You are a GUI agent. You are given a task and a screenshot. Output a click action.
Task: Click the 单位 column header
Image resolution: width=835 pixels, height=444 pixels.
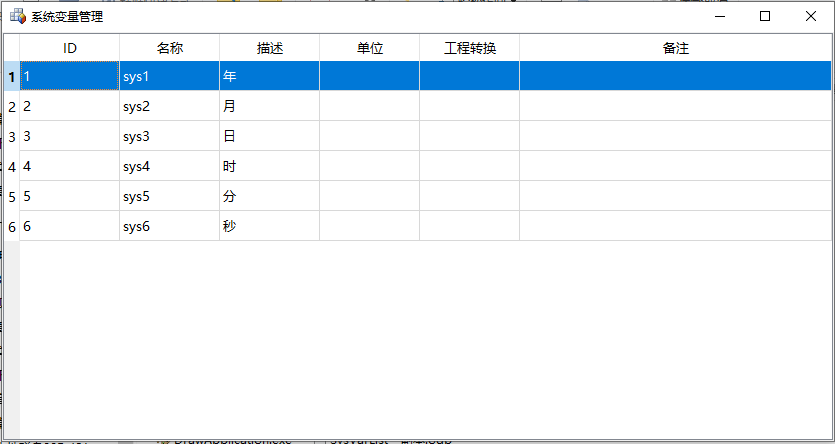[370, 48]
